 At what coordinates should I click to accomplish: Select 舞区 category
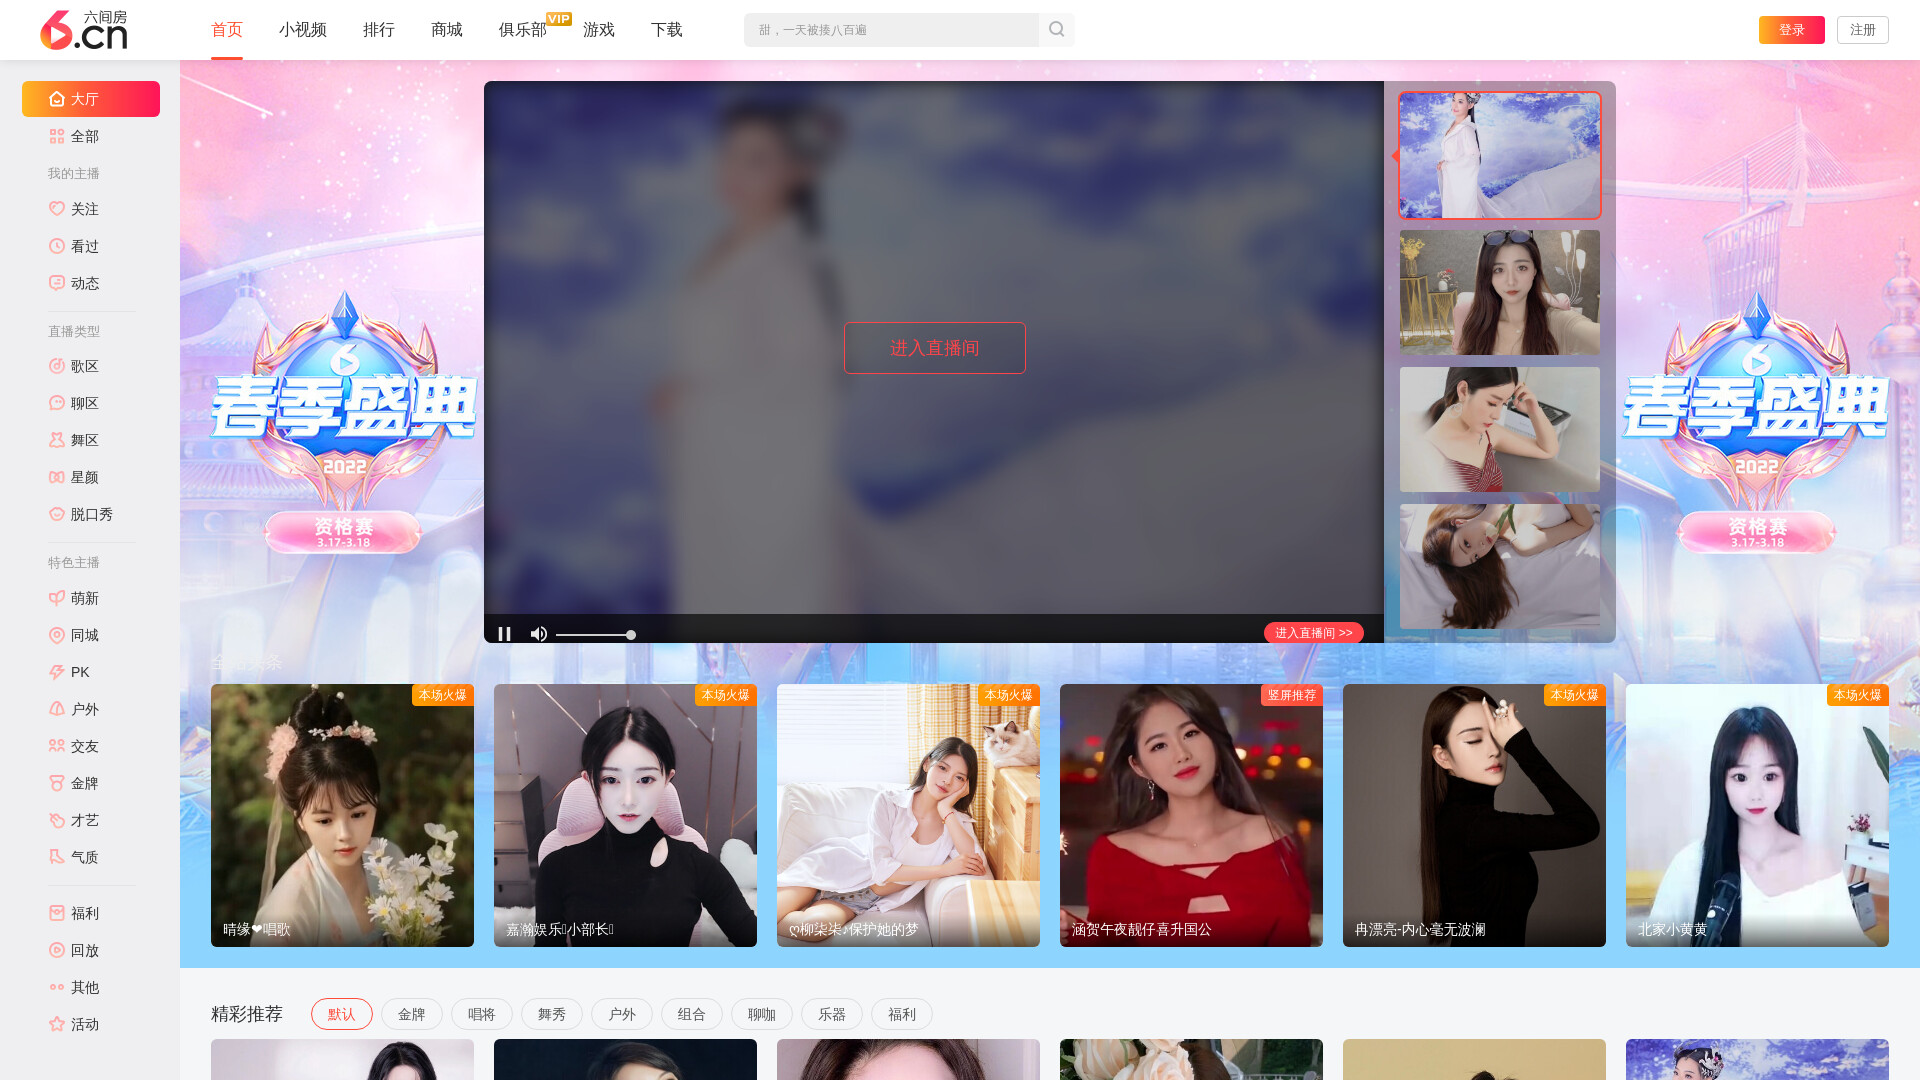[91, 440]
